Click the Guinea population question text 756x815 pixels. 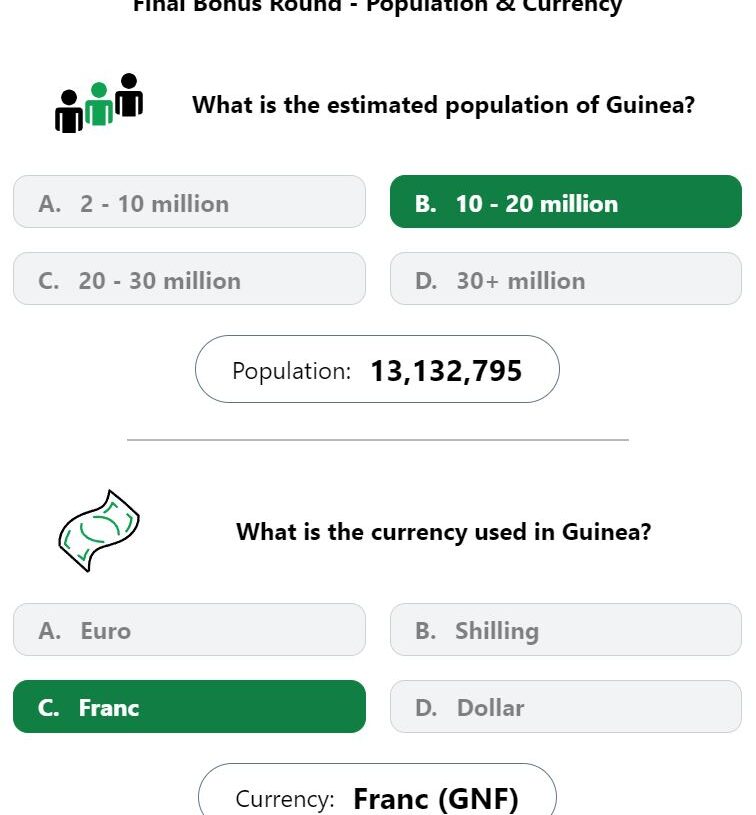[x=444, y=105]
